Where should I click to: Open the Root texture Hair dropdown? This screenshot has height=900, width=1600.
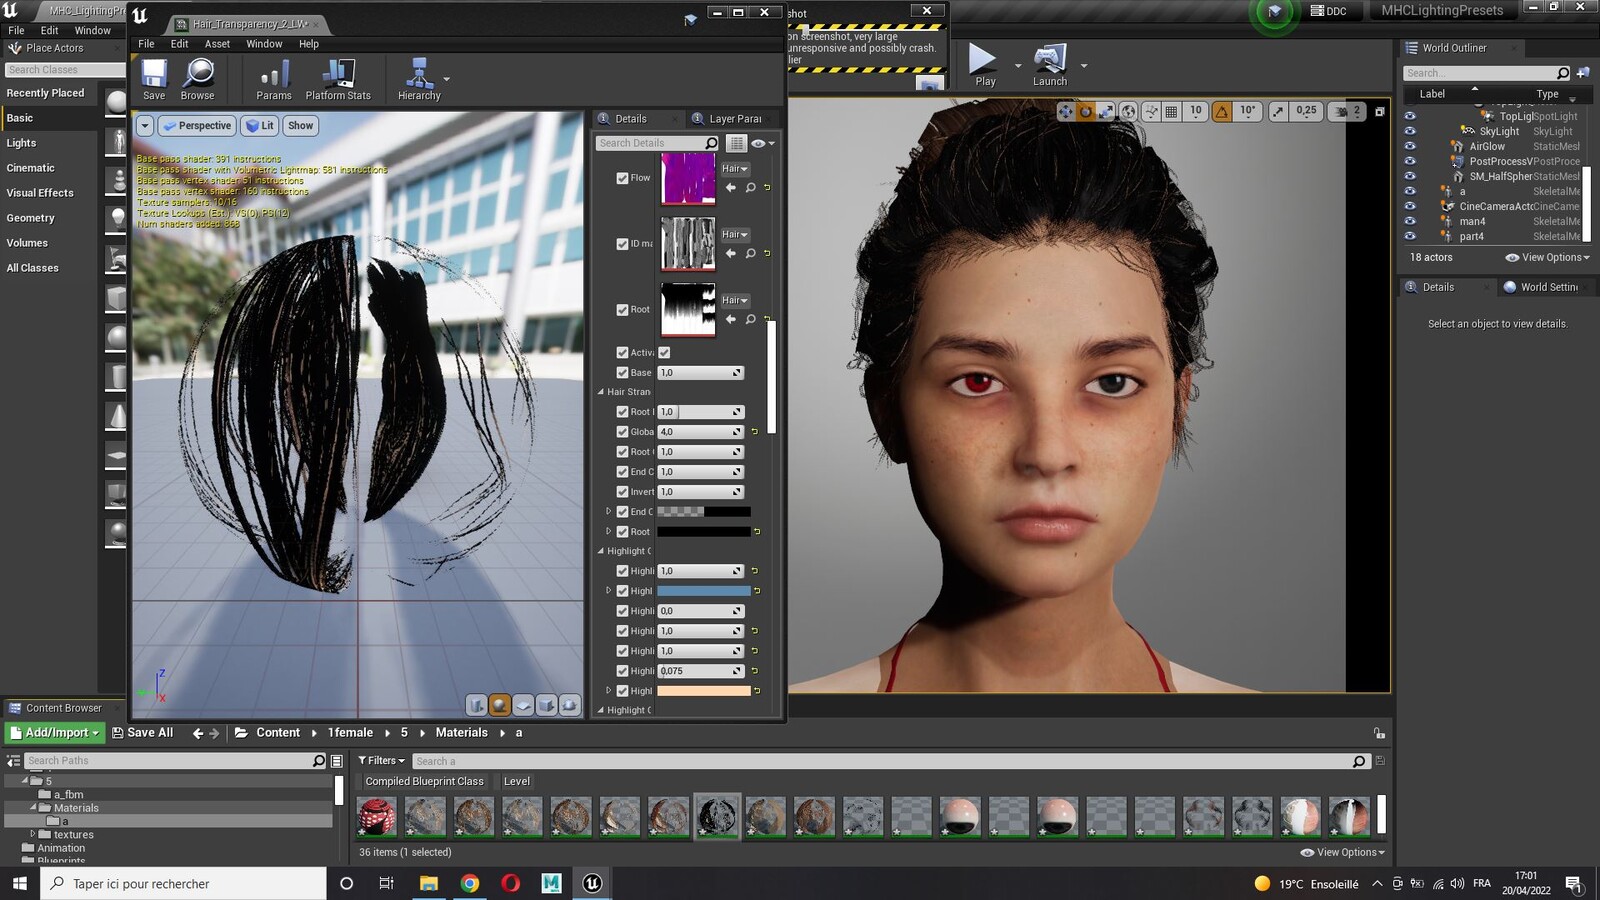pos(735,301)
